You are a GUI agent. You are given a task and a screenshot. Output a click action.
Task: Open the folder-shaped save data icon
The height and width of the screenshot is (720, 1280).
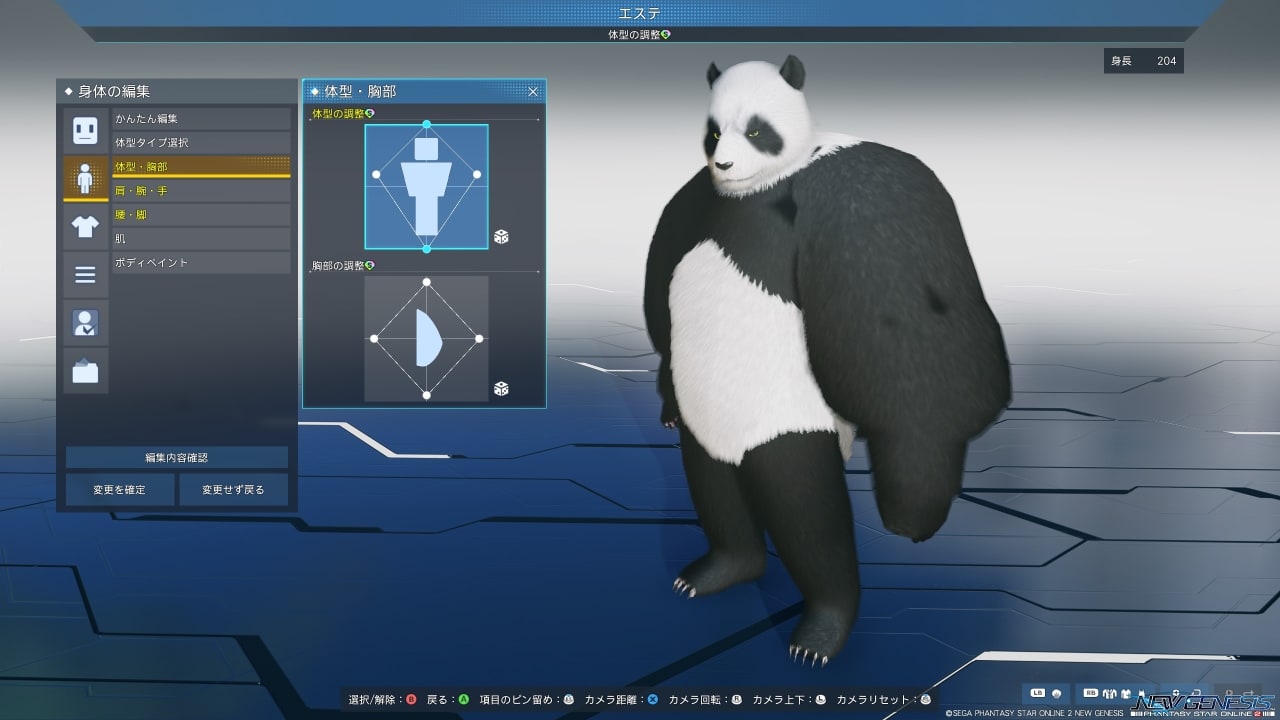coord(85,371)
